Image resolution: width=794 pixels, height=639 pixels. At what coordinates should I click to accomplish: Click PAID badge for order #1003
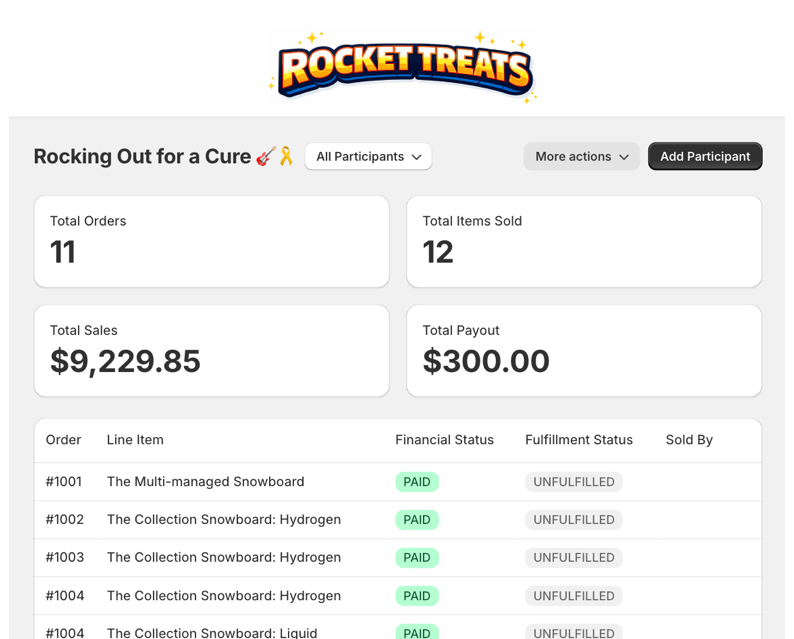(x=417, y=557)
